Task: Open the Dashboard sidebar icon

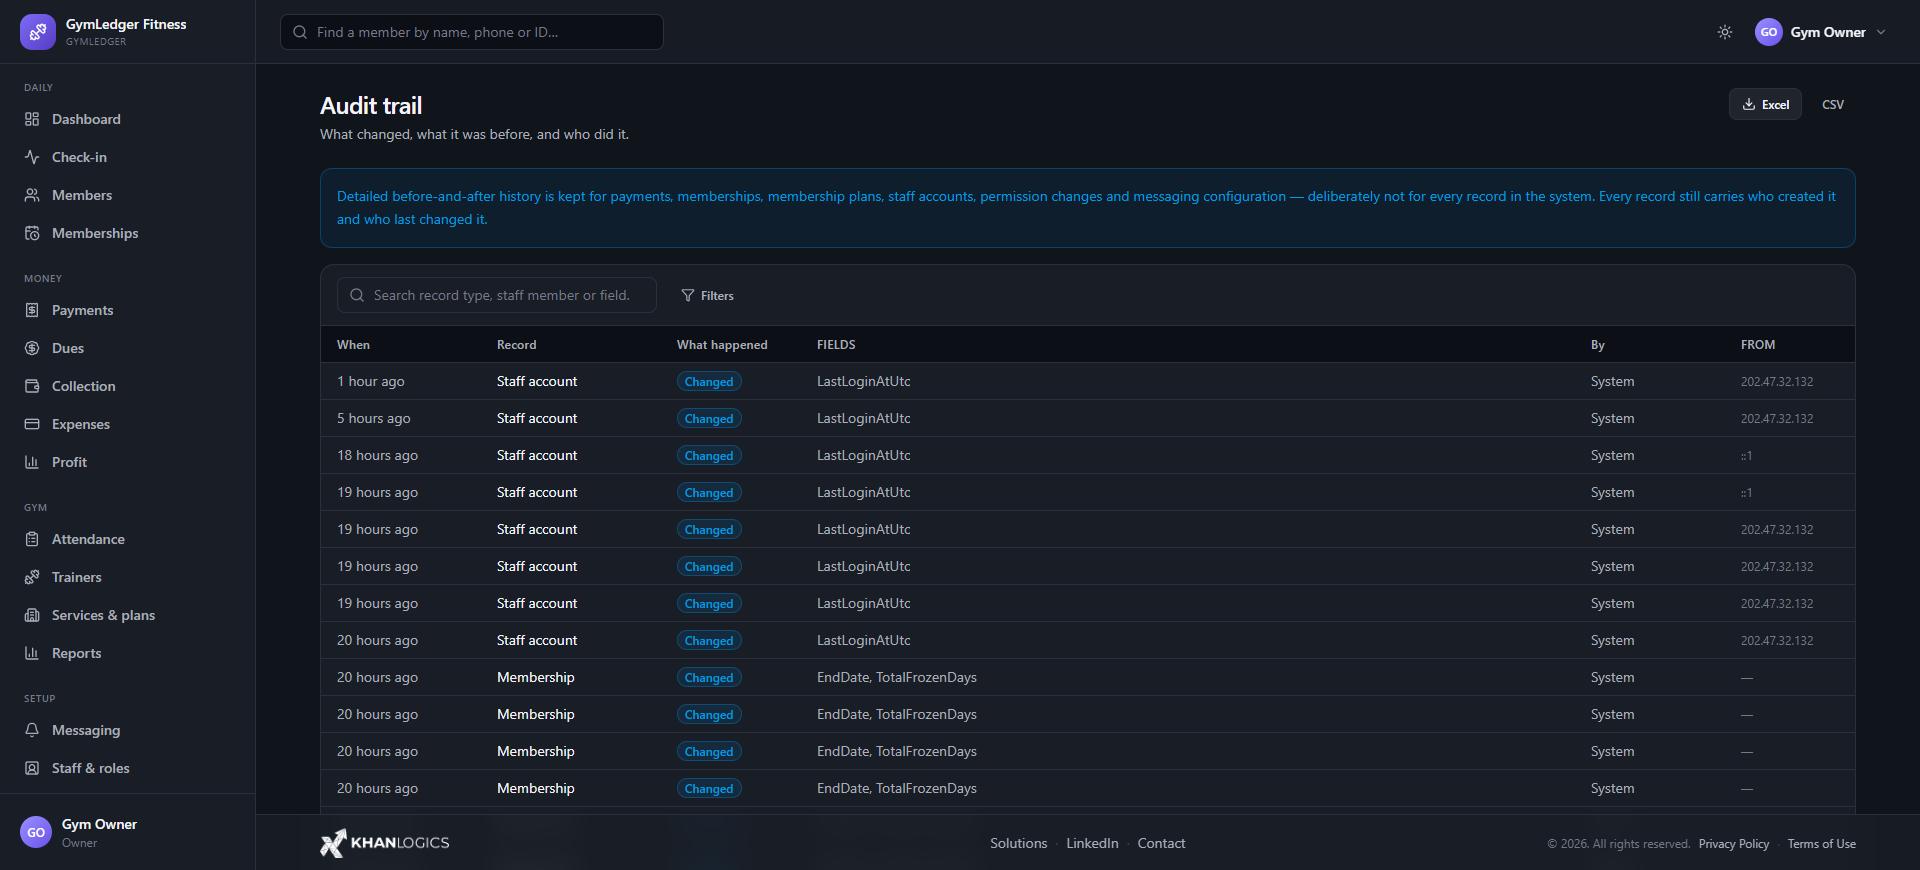Action: pos(32,119)
